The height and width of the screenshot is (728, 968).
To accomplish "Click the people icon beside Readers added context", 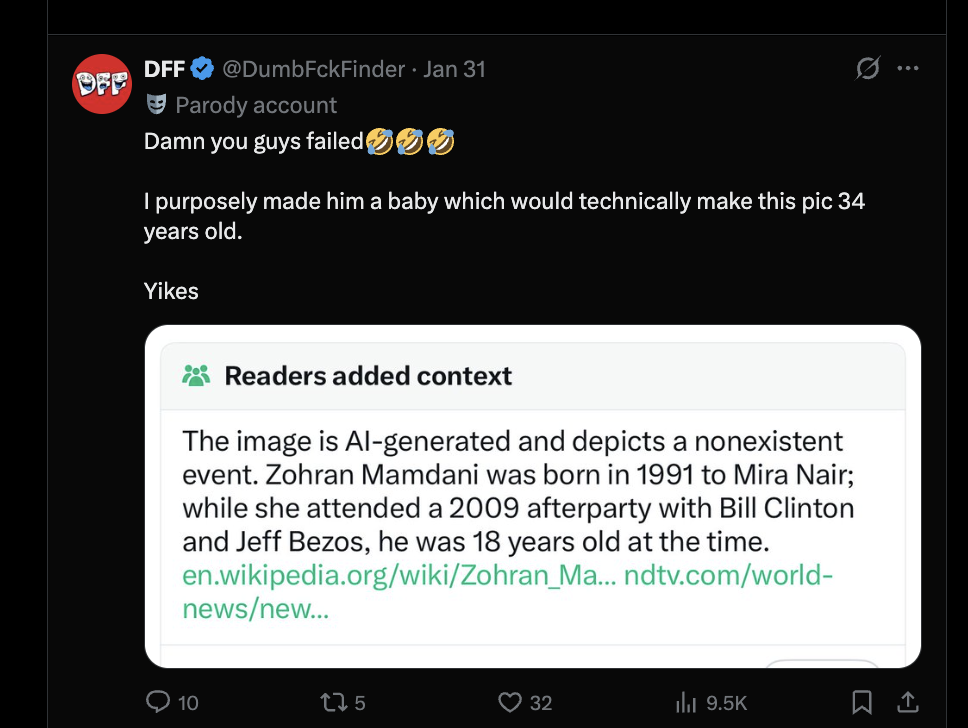I will (x=197, y=376).
